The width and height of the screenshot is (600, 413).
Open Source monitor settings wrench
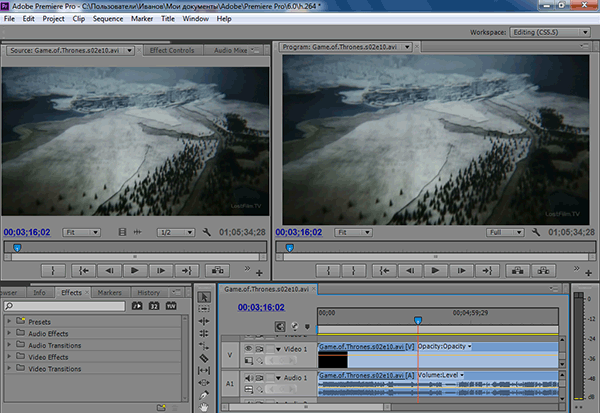tap(207, 232)
